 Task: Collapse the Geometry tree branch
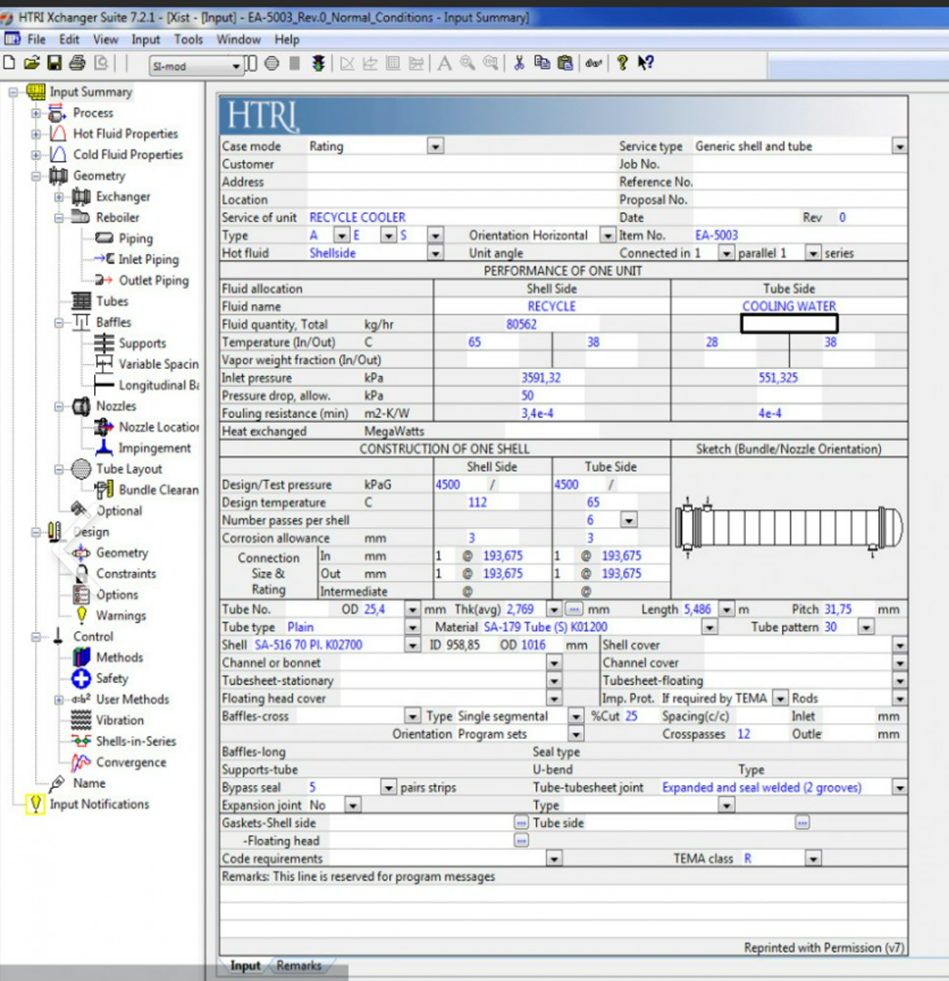(37, 176)
